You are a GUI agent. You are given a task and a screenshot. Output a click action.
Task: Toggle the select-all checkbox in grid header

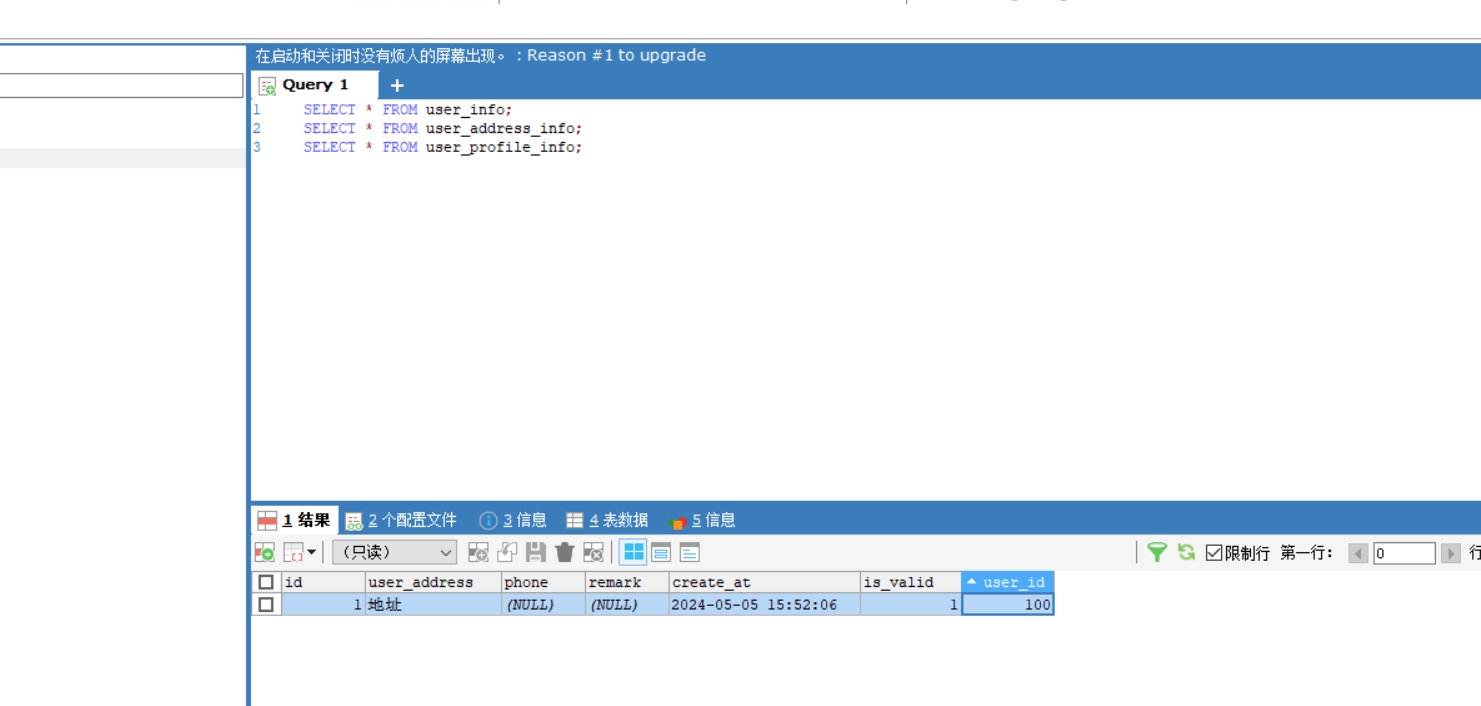pyautogui.click(x=266, y=582)
